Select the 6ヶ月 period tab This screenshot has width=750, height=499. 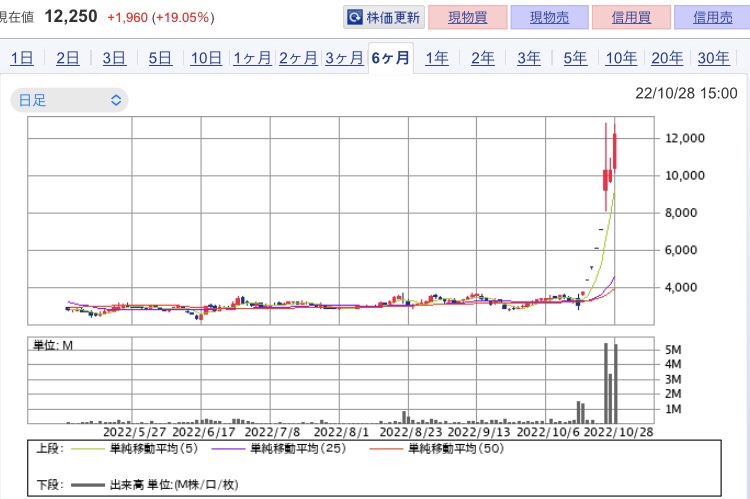(390, 58)
